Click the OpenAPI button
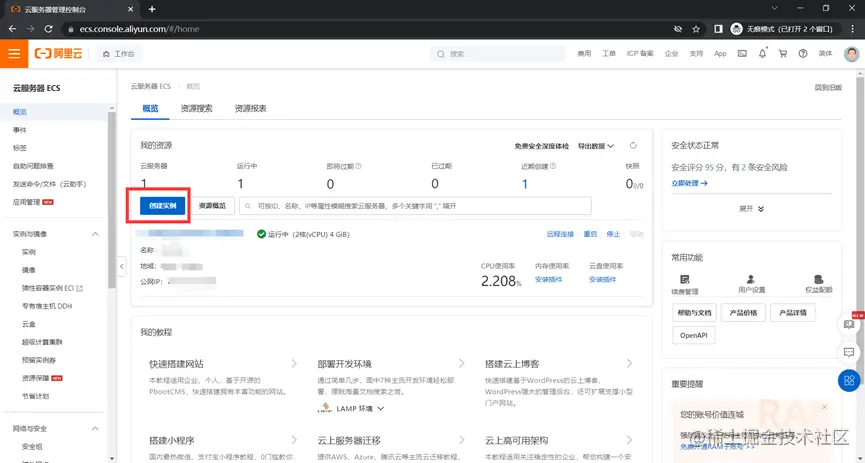Image resolution: width=865 pixels, height=463 pixels. (693, 335)
